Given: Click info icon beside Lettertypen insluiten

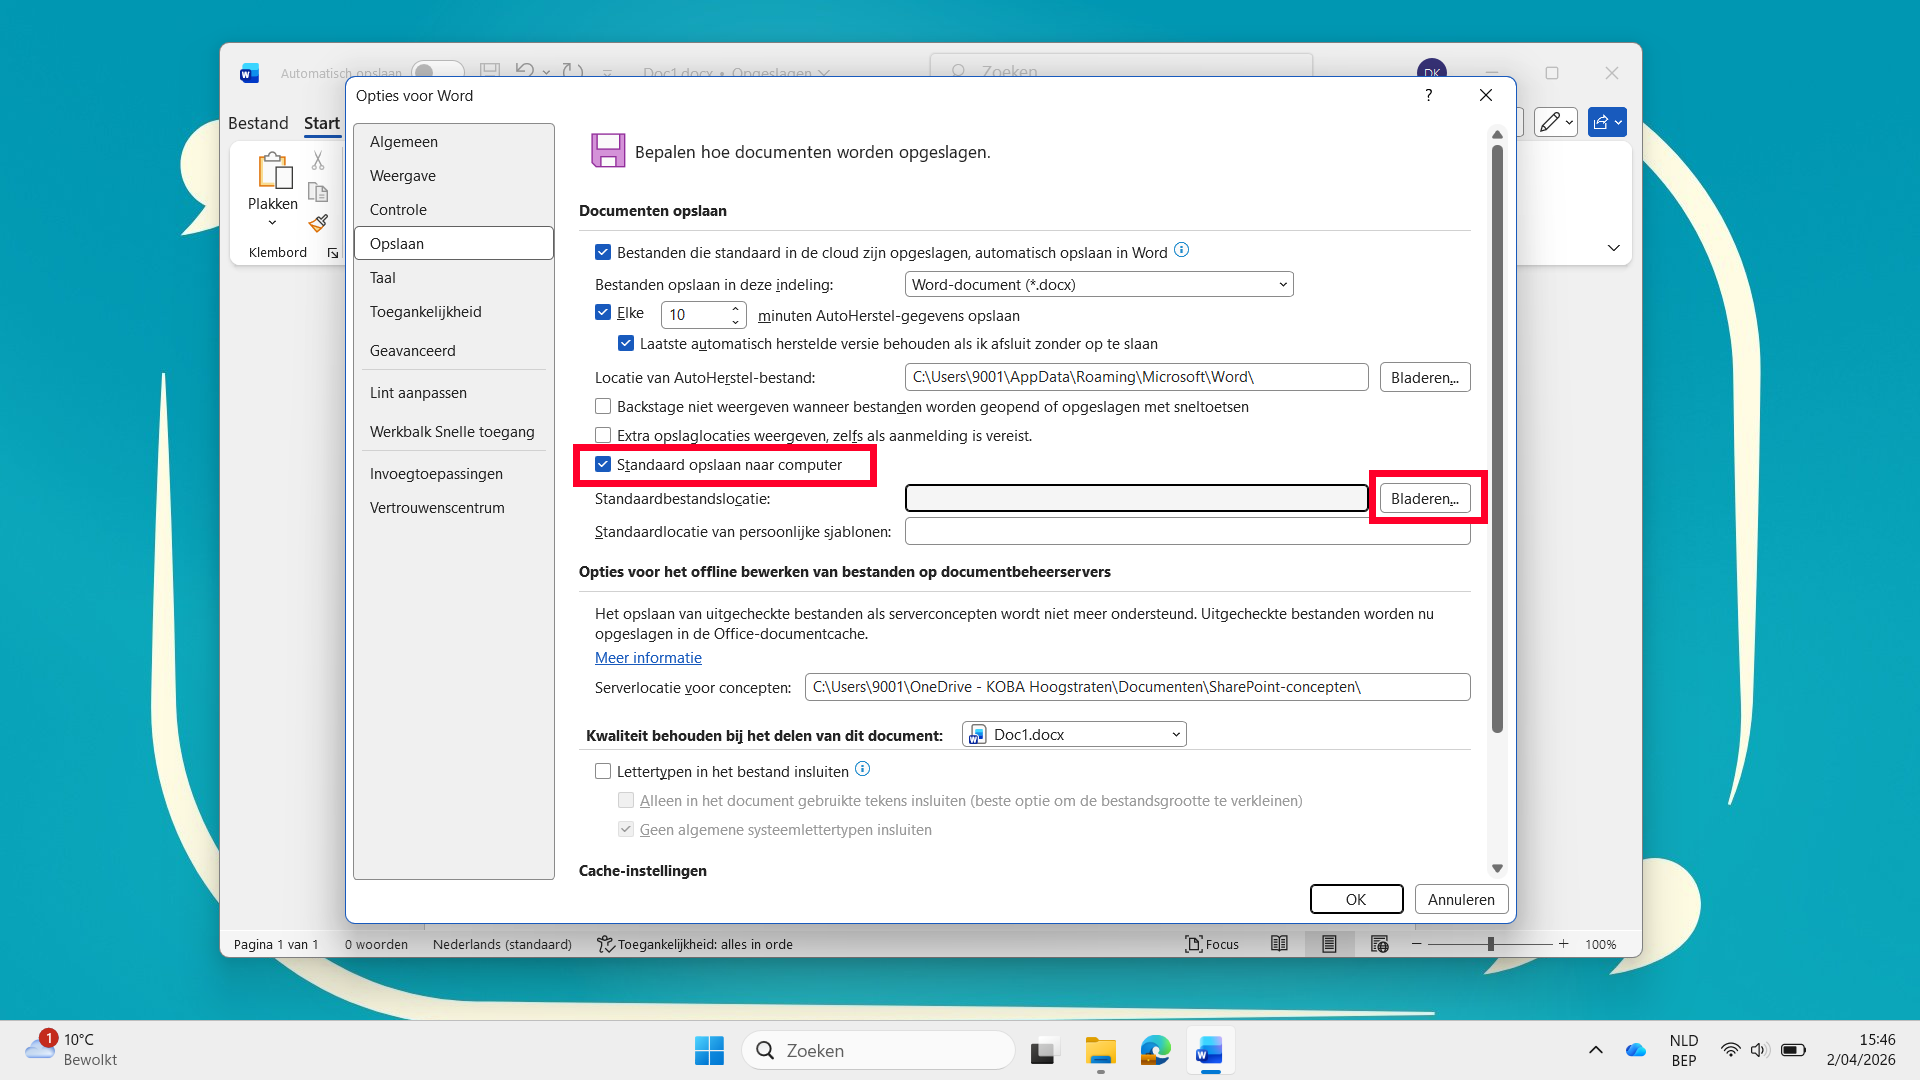Looking at the screenshot, I should [863, 769].
